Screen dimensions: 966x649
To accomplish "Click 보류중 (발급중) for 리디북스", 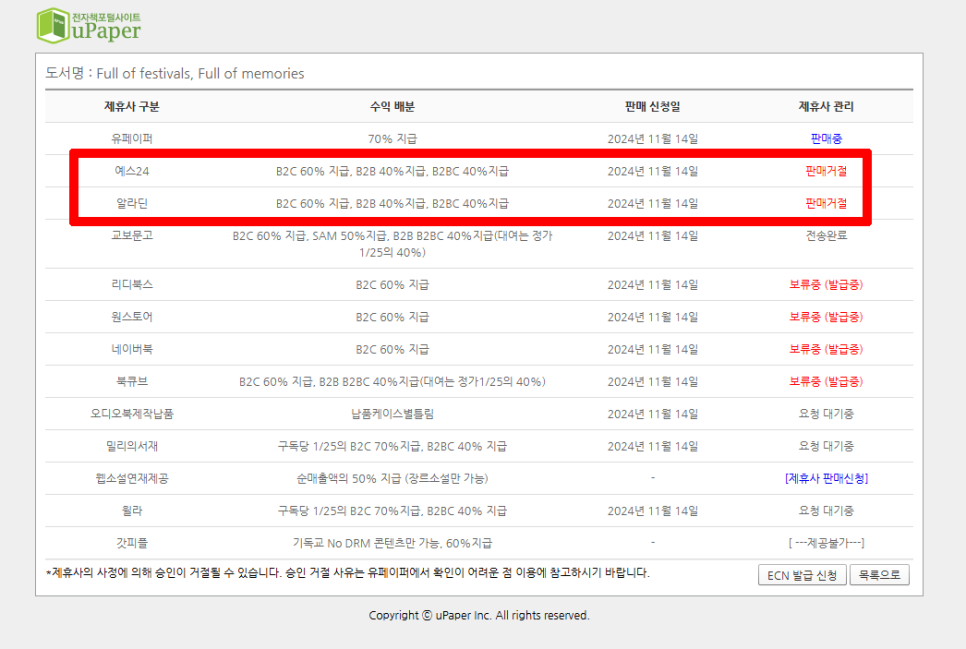I will (x=826, y=285).
